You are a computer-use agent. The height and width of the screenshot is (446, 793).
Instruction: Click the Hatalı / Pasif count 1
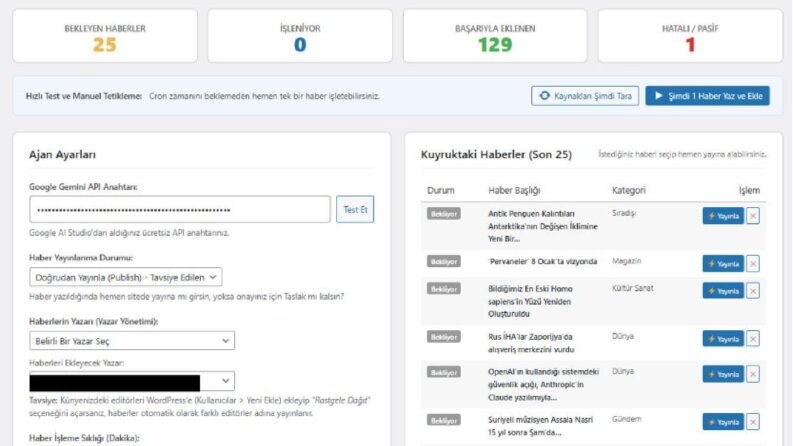[690, 45]
